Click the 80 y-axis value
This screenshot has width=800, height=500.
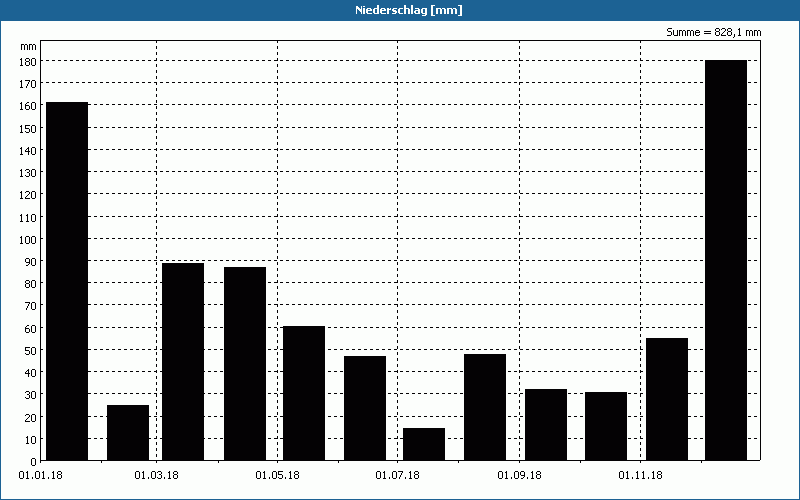point(31,284)
